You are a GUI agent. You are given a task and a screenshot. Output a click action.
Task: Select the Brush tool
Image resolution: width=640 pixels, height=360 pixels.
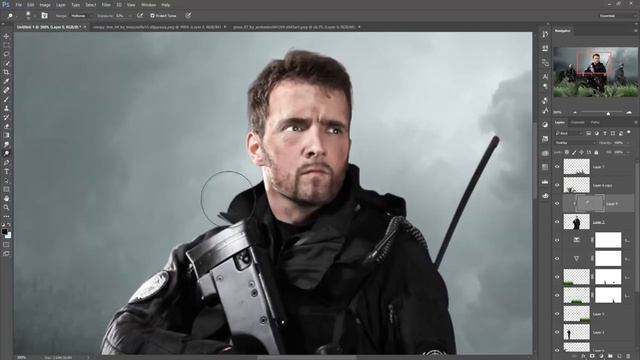[6, 99]
